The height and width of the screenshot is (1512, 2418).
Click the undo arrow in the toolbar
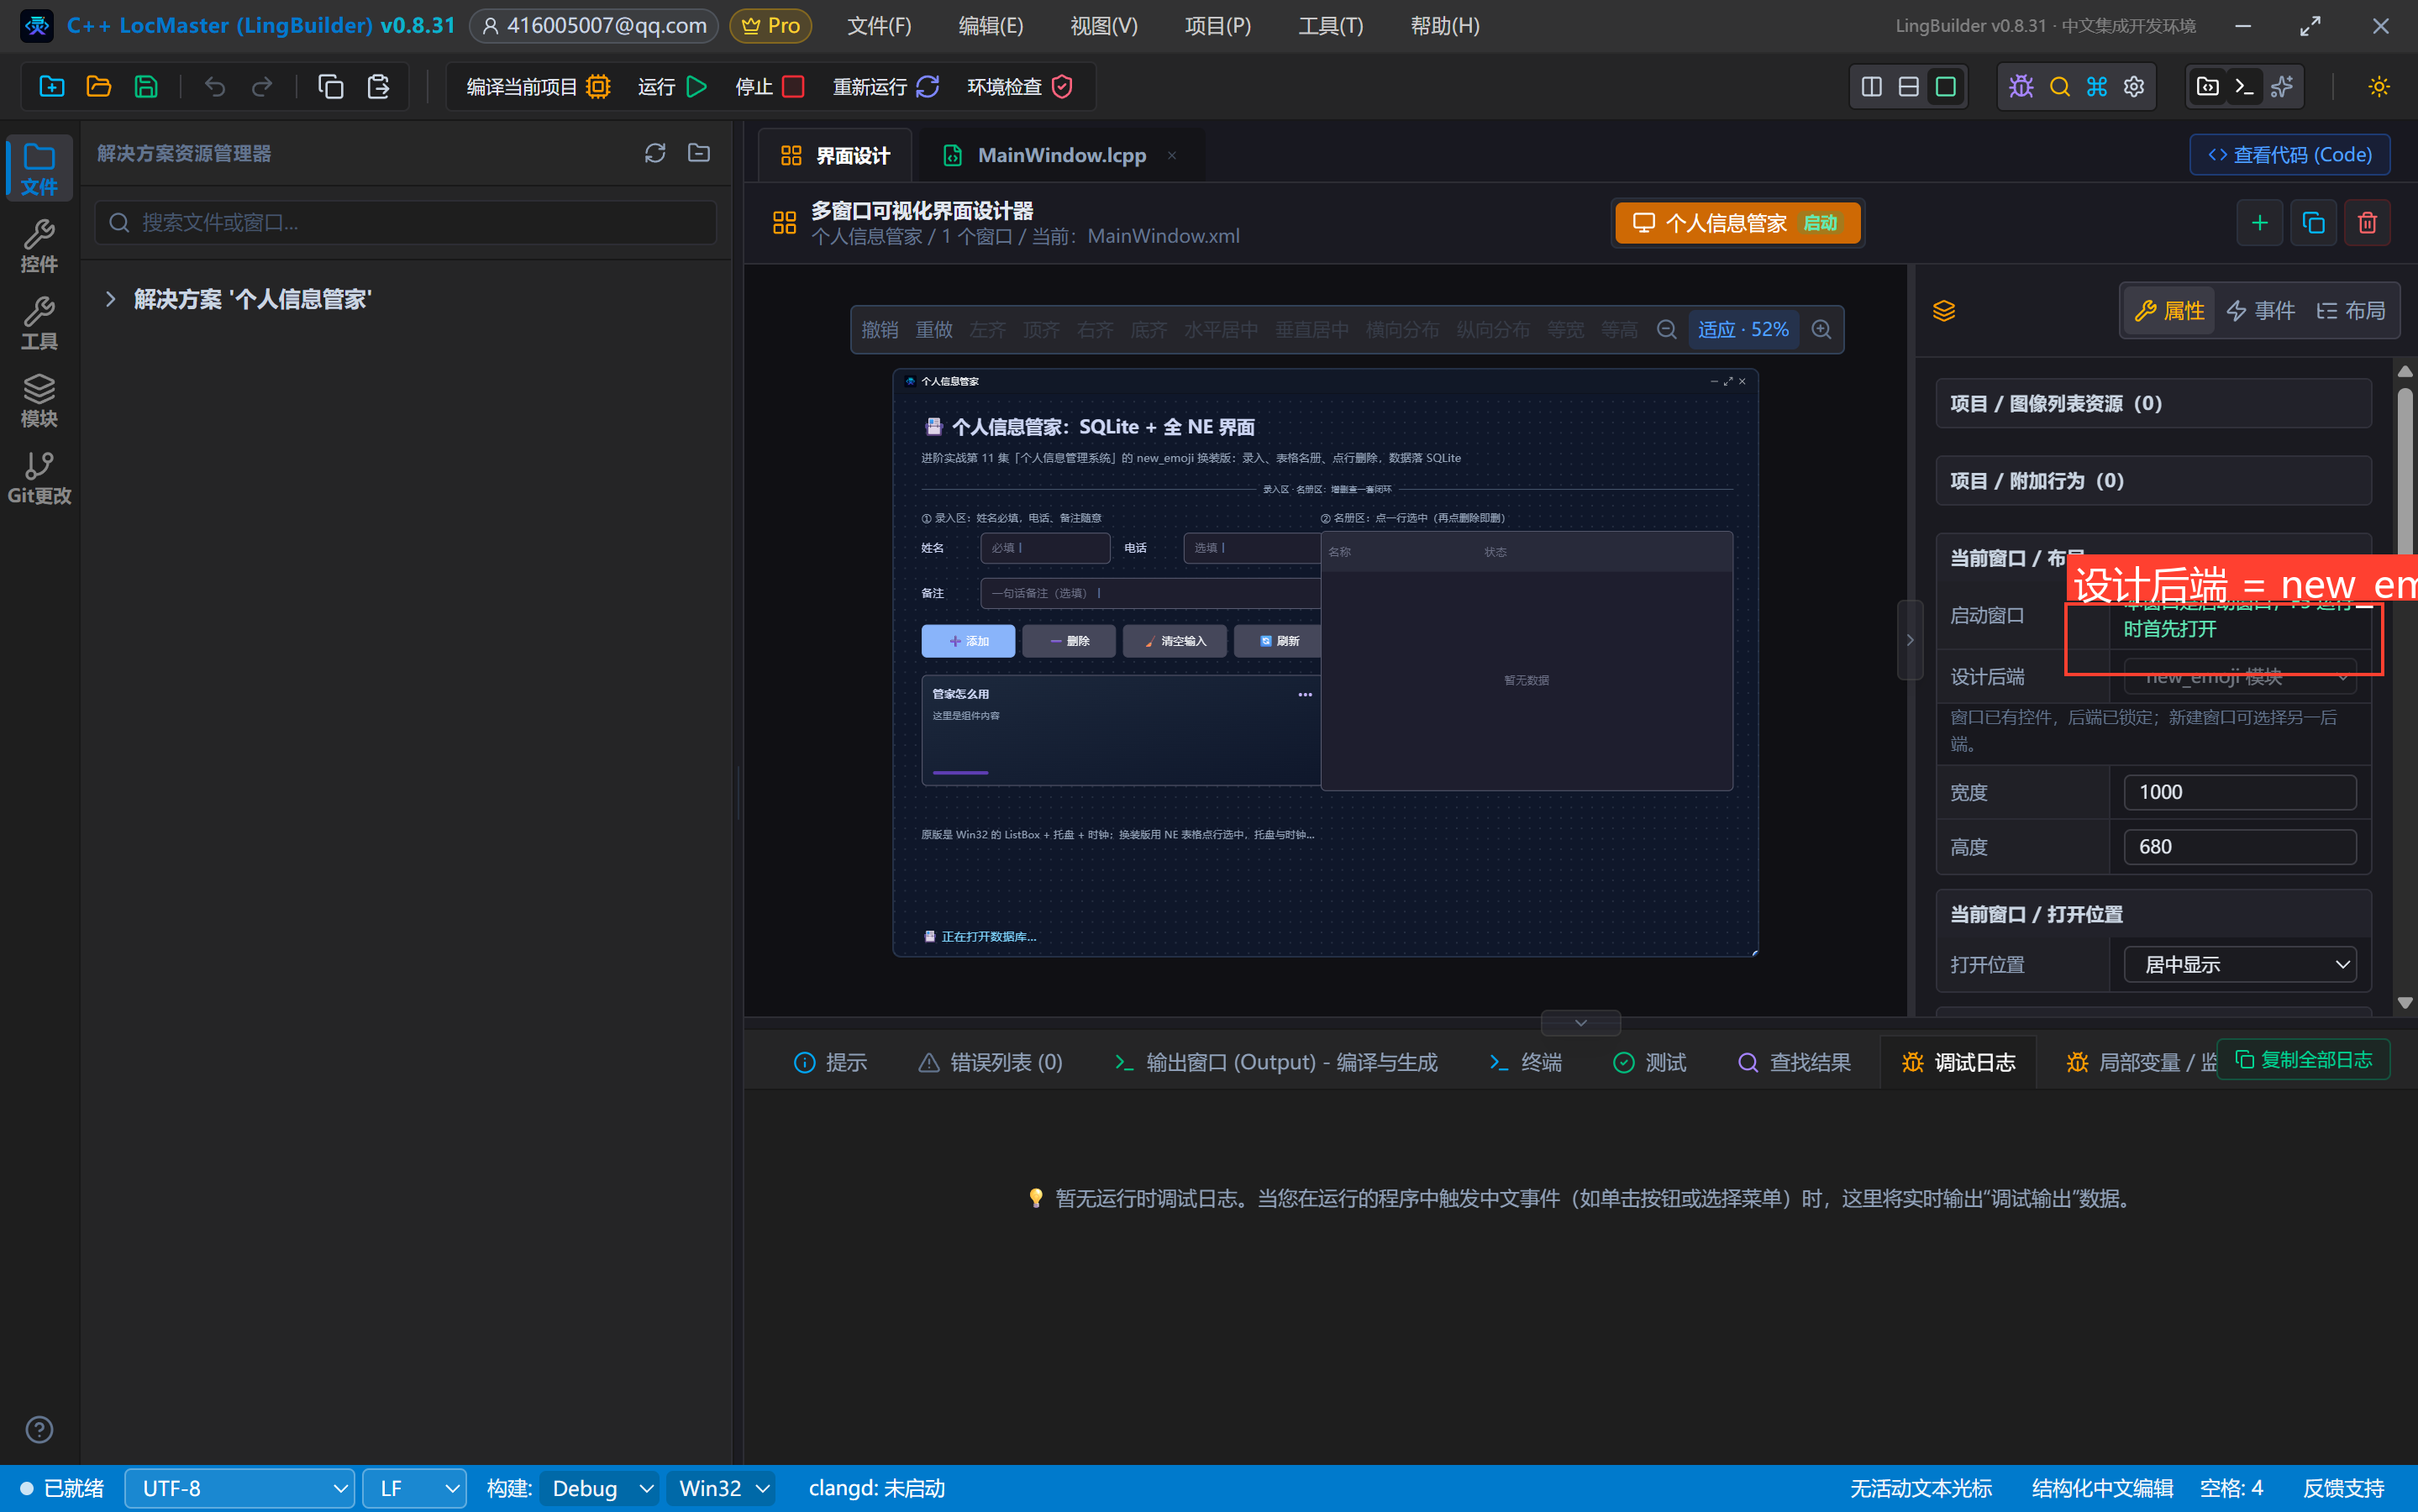coord(215,87)
